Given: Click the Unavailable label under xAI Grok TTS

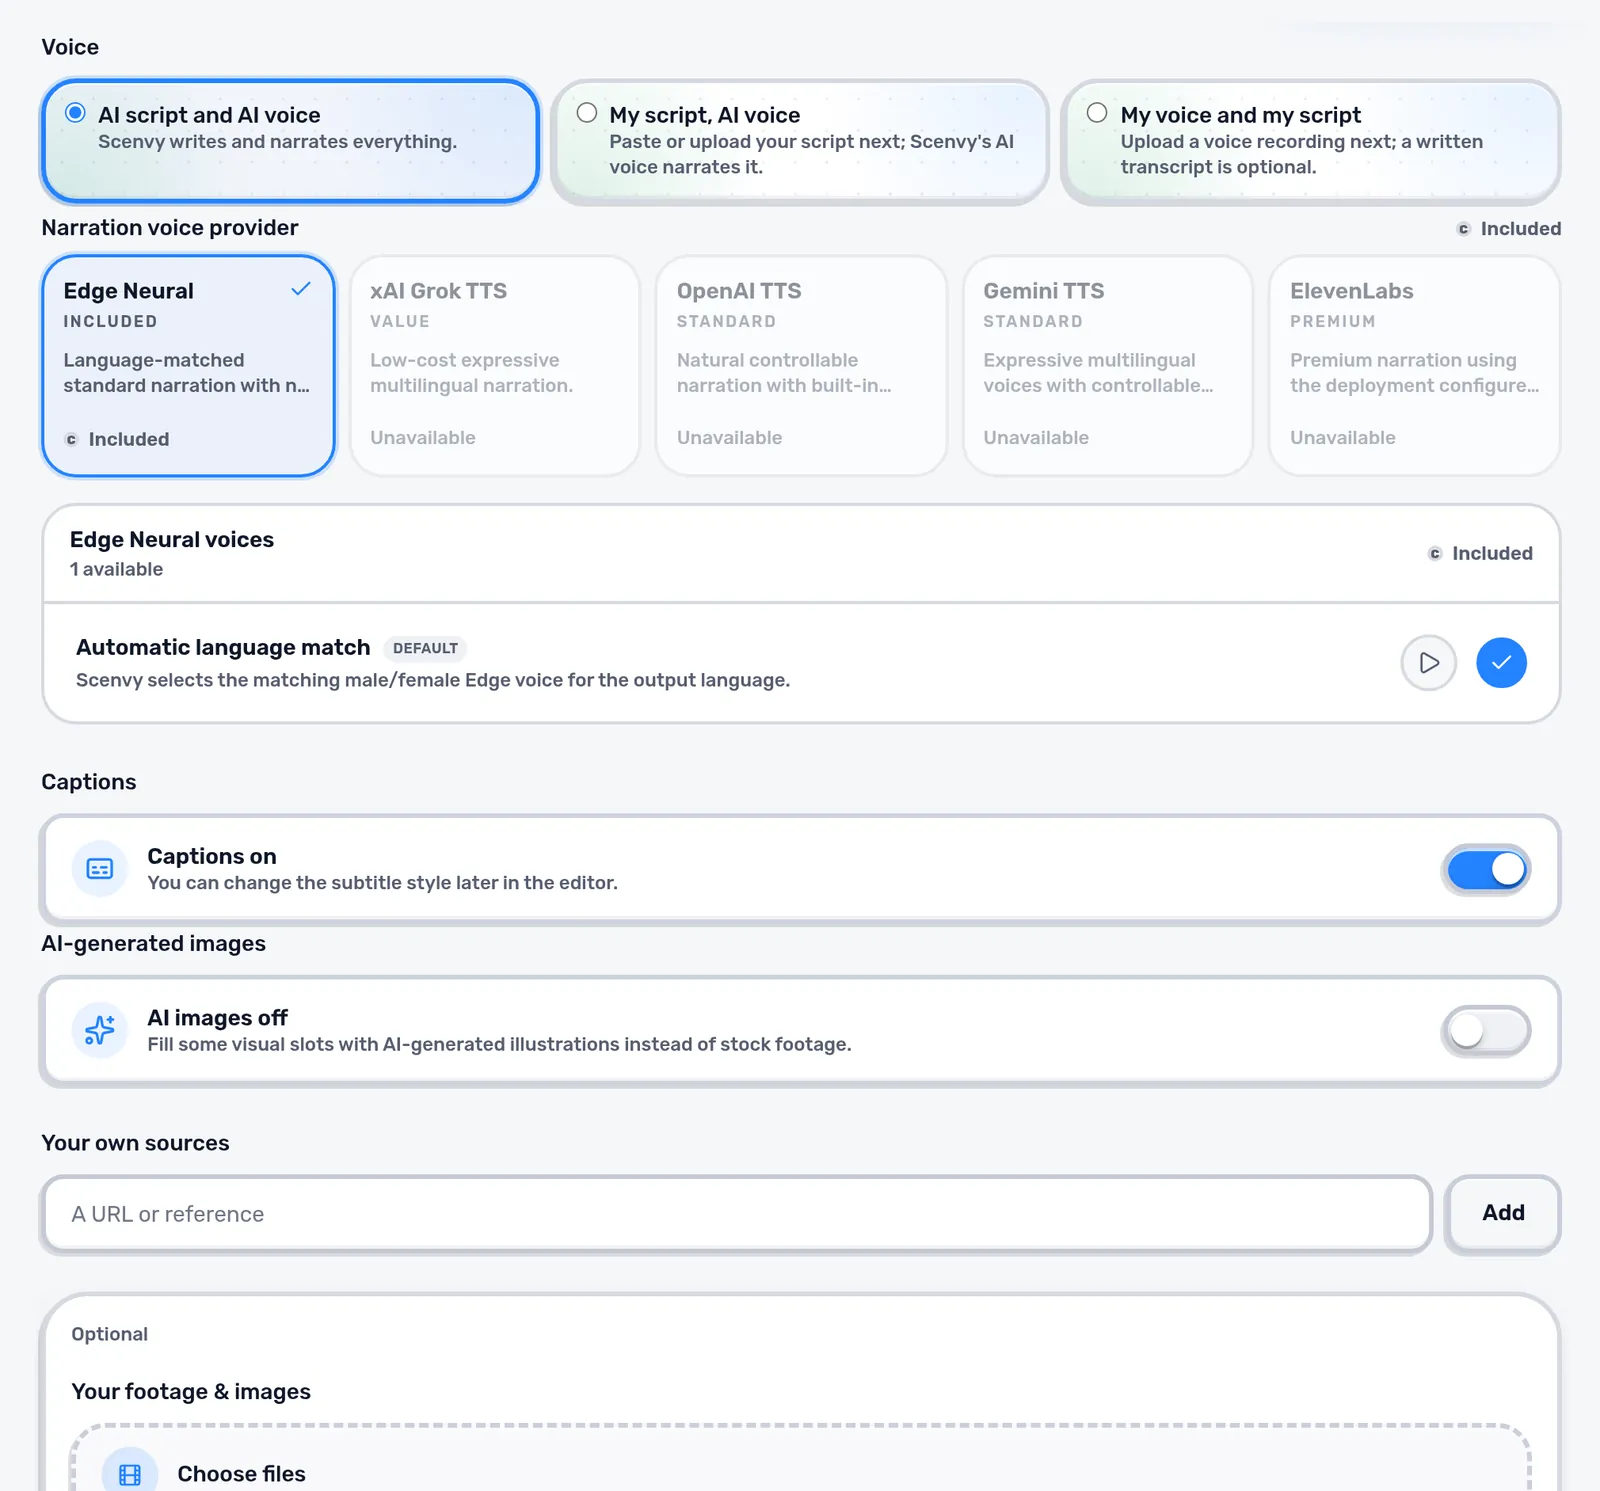Looking at the screenshot, I should point(423,438).
